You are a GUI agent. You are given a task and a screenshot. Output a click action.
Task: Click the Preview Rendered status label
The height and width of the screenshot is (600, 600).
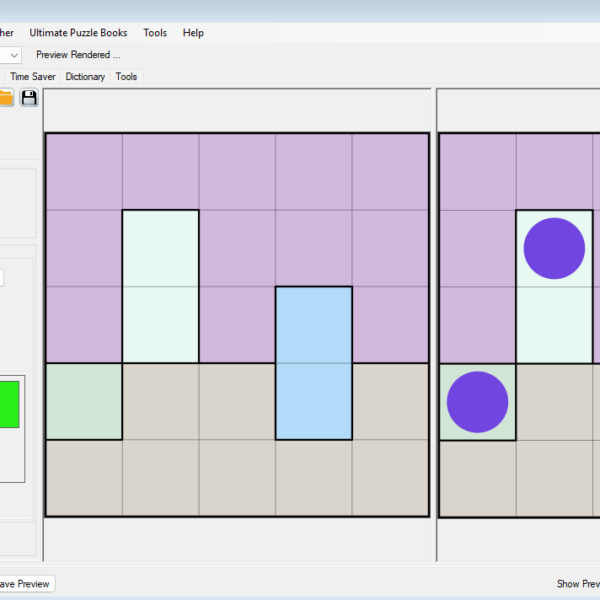tap(78, 55)
